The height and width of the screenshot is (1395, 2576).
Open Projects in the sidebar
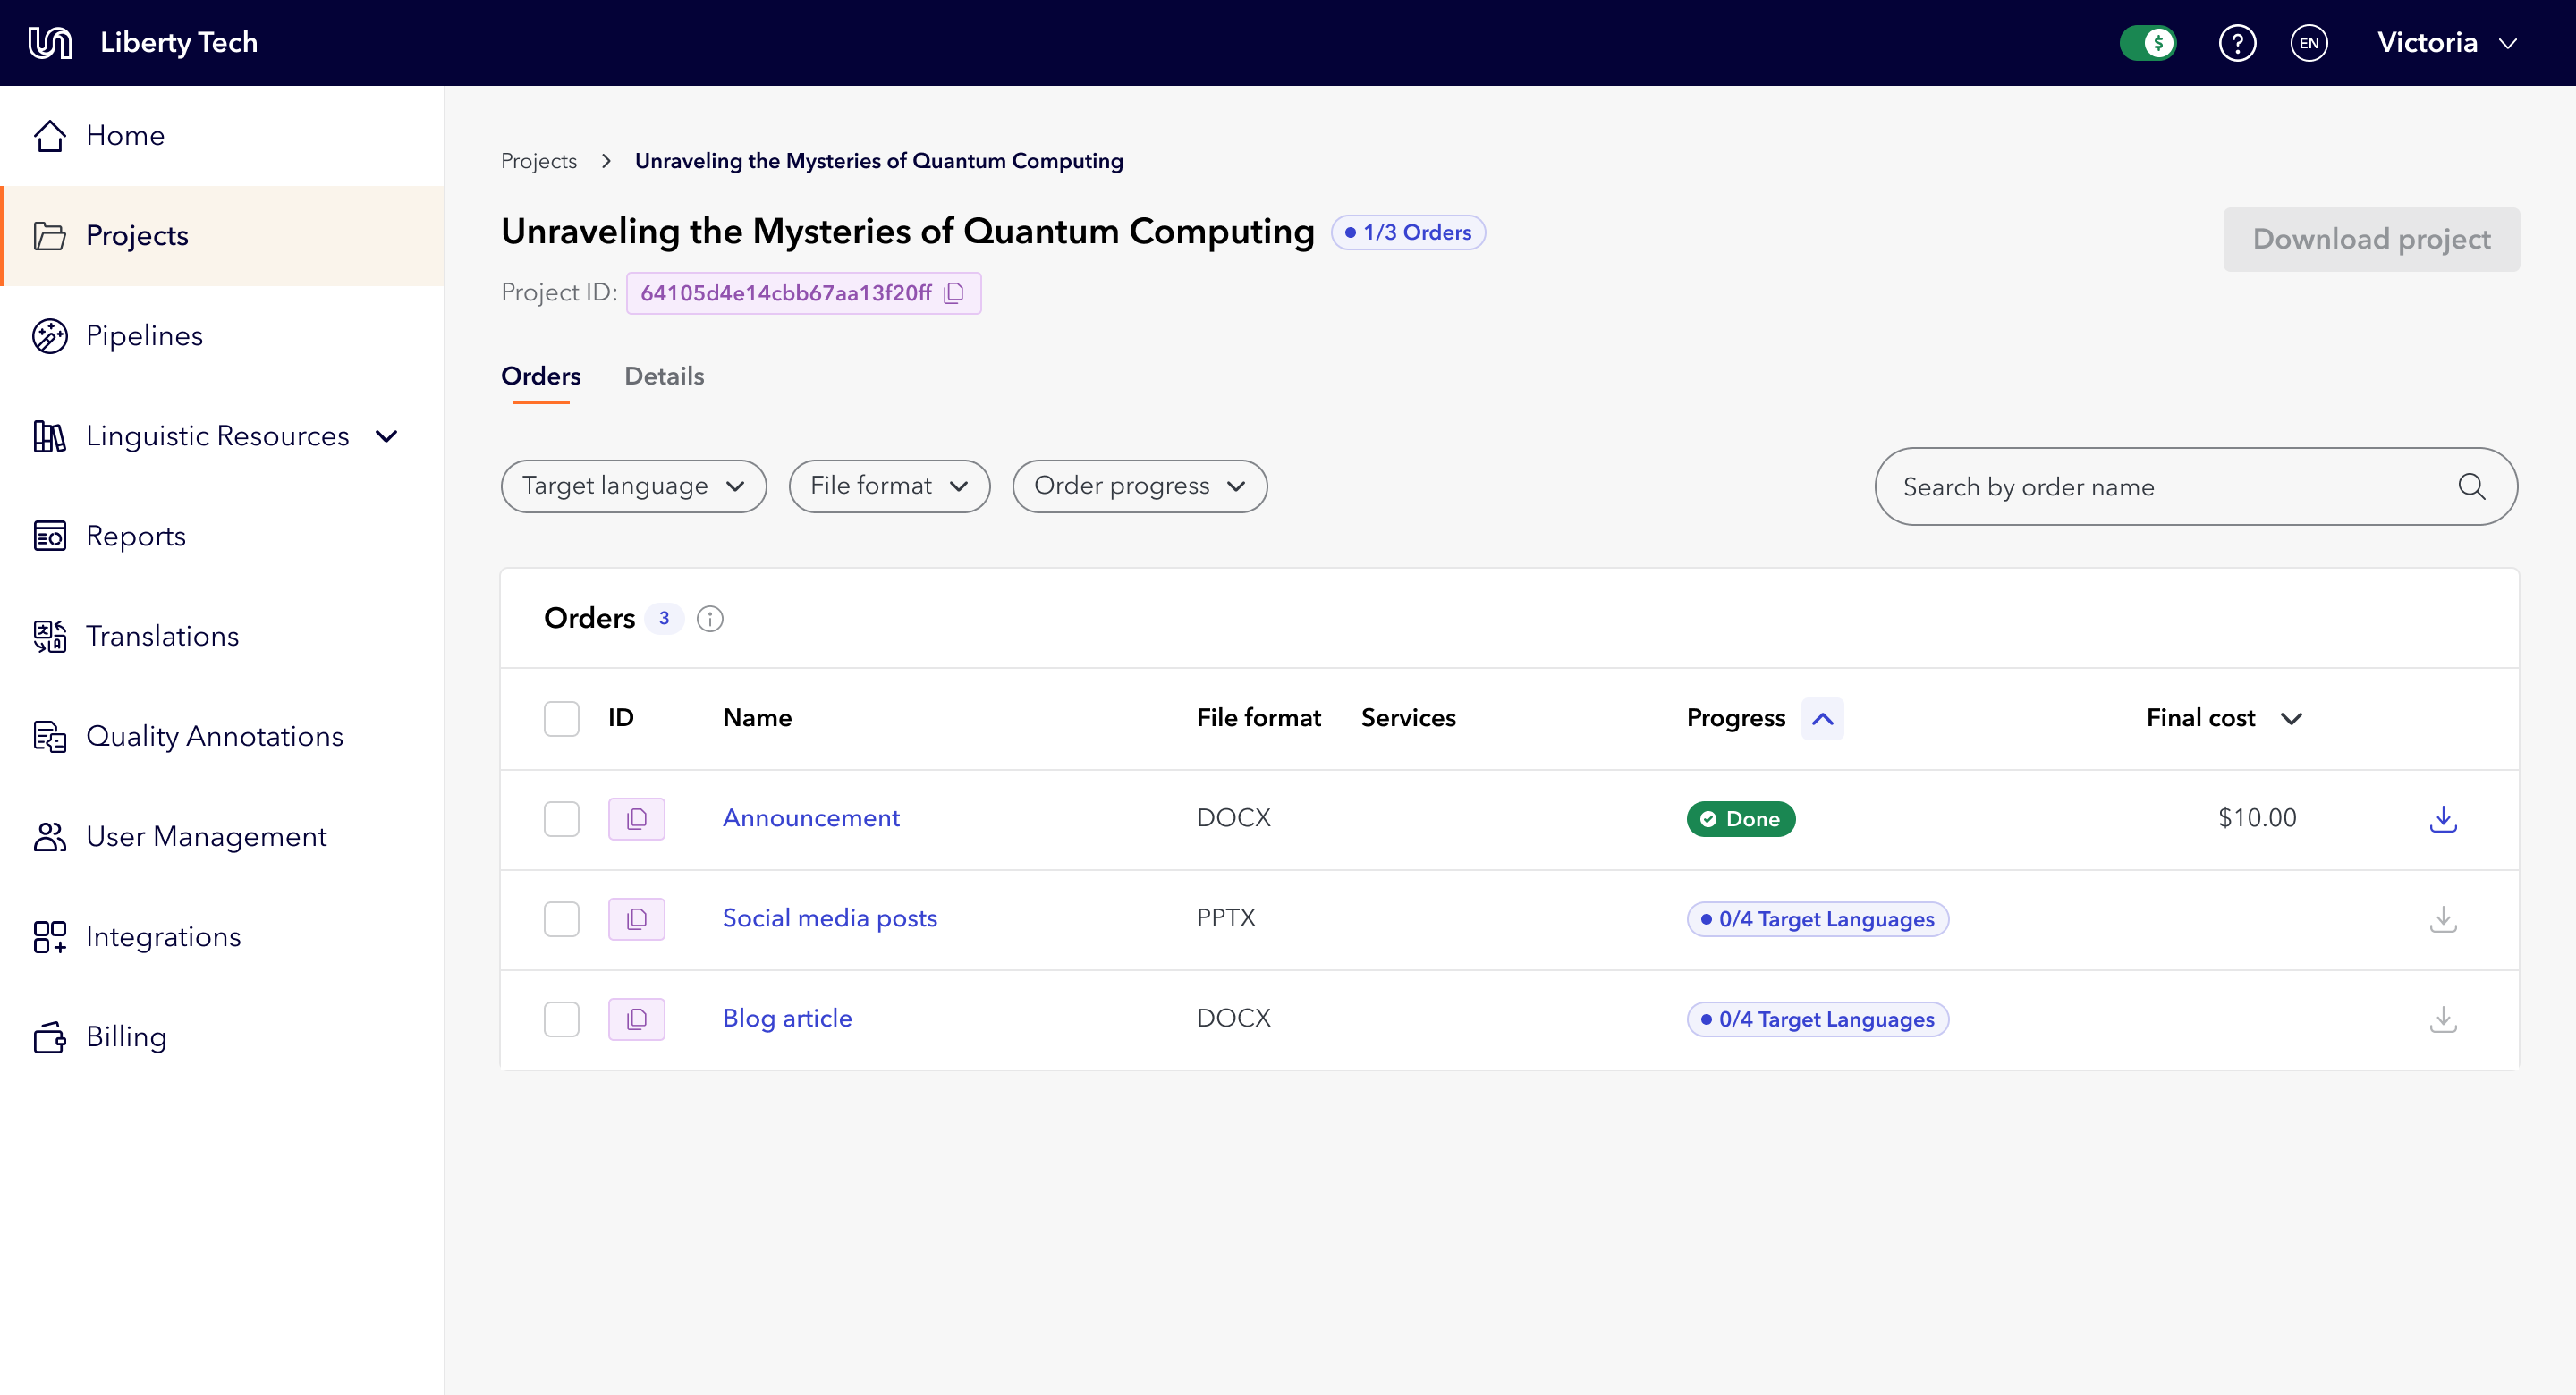click(222, 236)
